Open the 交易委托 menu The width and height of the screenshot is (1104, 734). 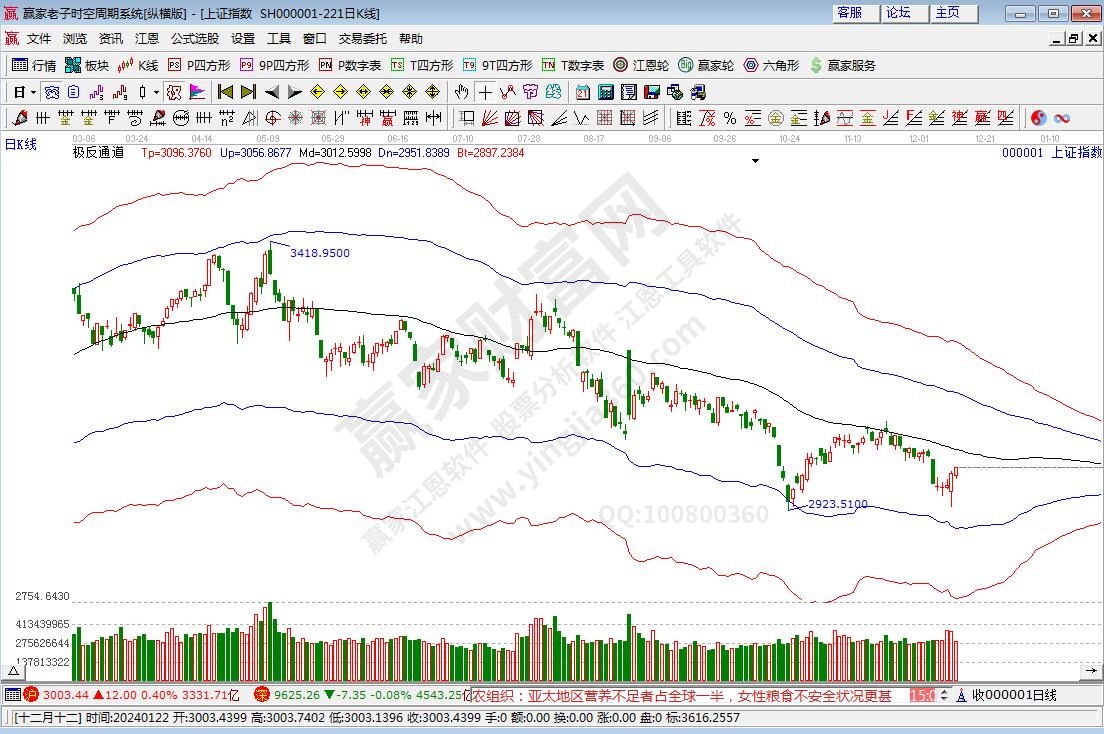click(362, 39)
